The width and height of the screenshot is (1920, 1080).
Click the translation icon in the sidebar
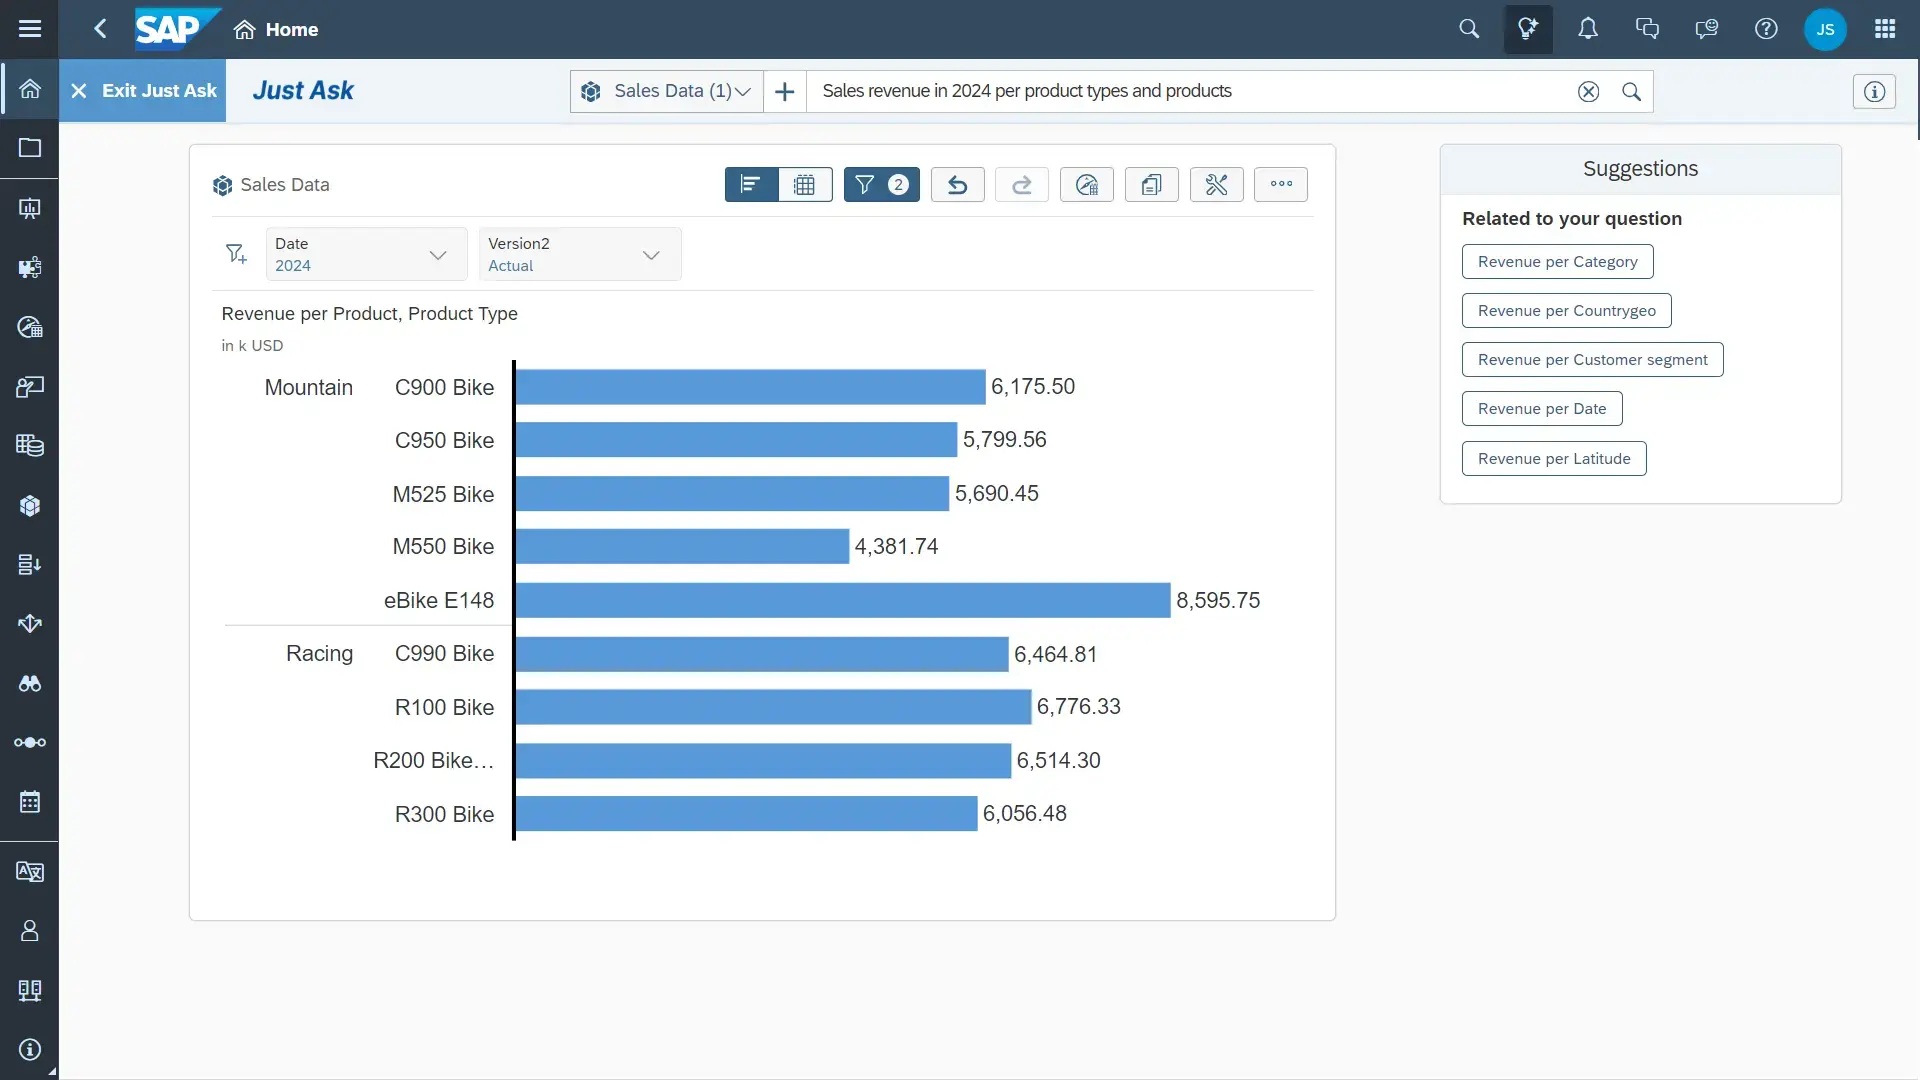(30, 872)
